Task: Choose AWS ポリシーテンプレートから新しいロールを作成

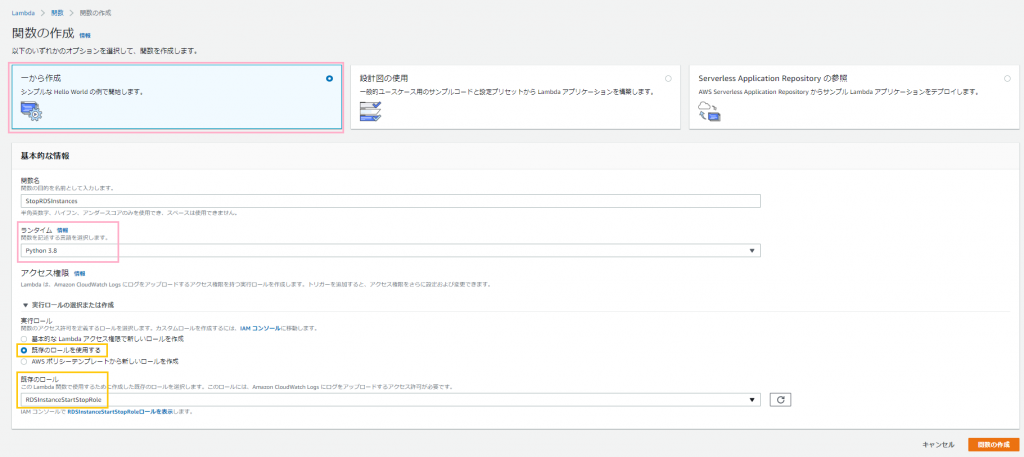Action: point(25,361)
